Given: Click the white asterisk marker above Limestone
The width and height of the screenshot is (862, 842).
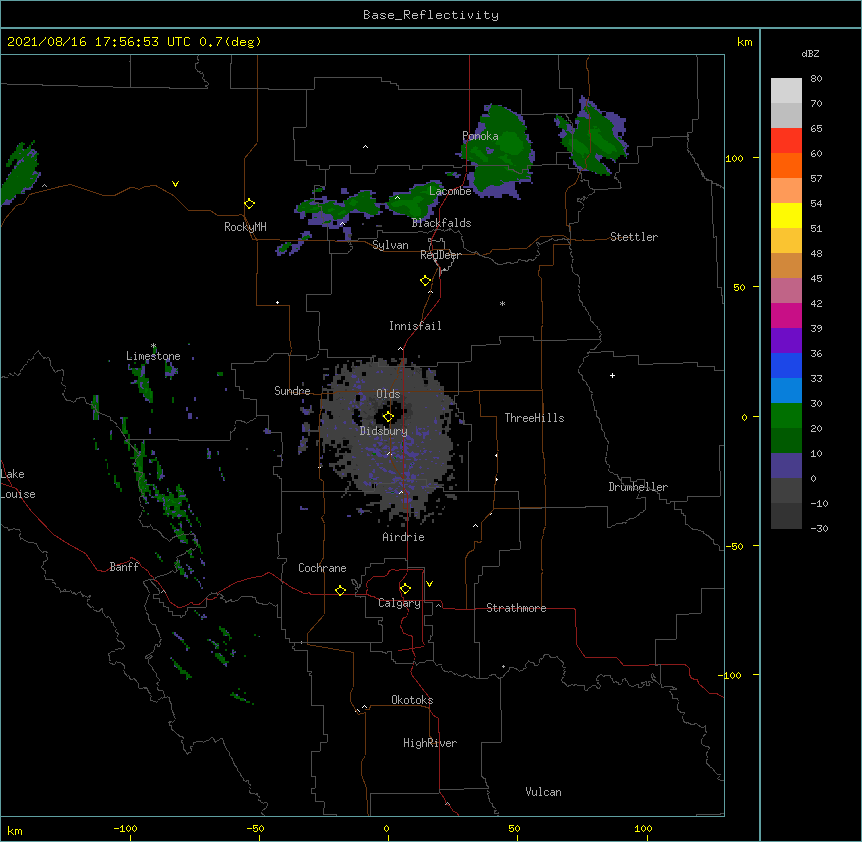Looking at the screenshot, I should (x=153, y=346).
